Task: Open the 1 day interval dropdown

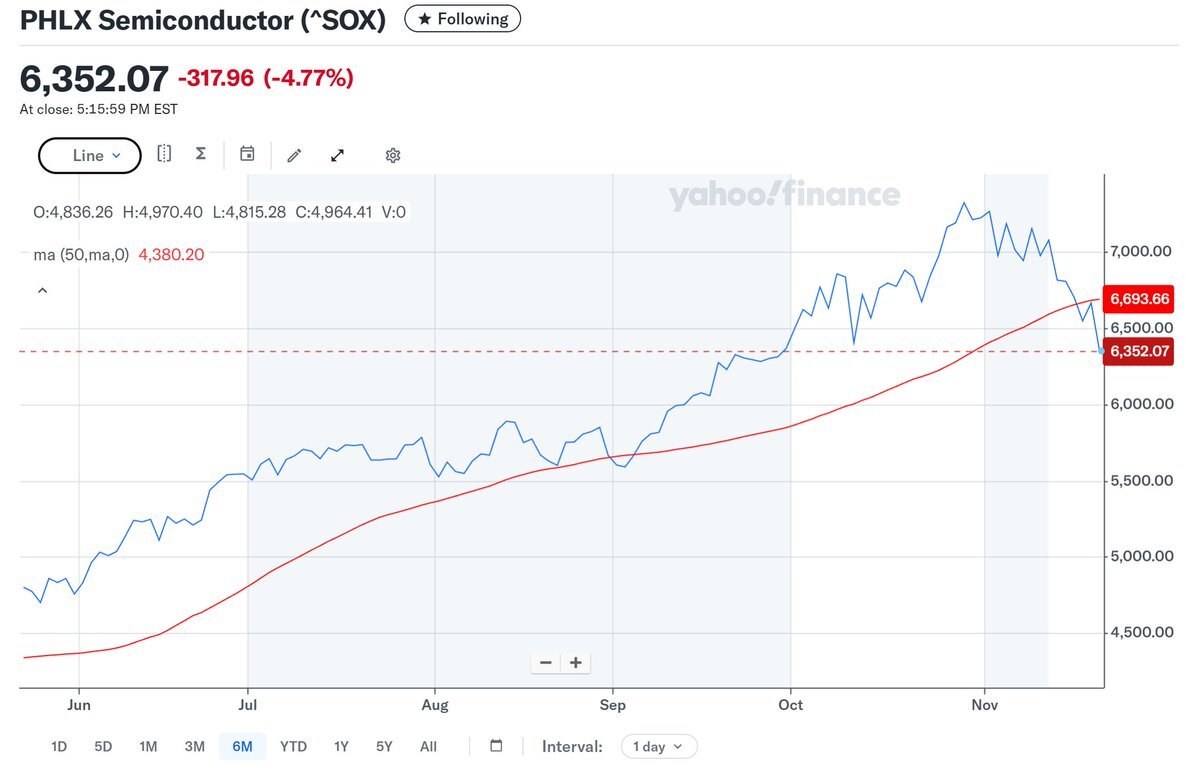Action: pos(658,746)
